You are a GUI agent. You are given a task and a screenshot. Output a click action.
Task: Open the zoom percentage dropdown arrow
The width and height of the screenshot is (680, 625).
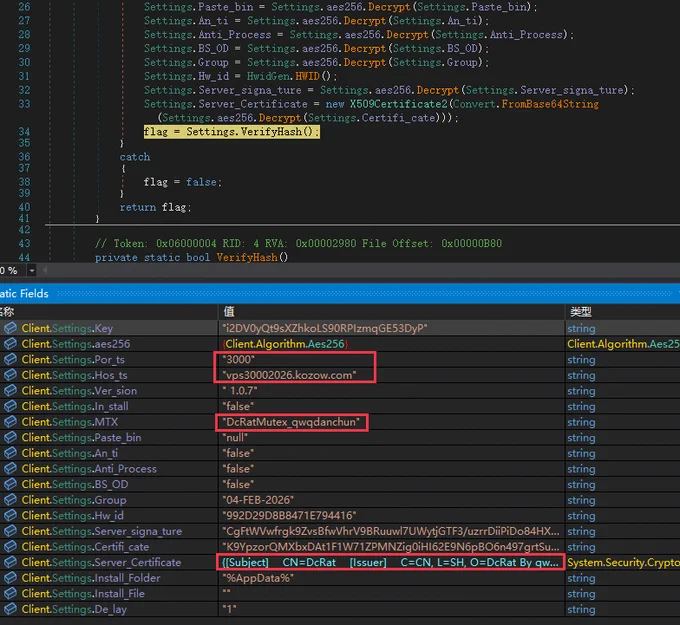tap(32, 271)
